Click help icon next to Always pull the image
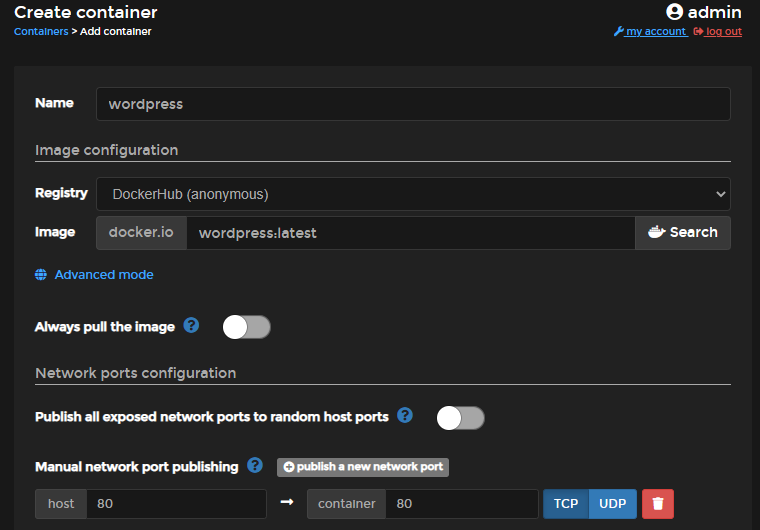The height and width of the screenshot is (530, 760). pyautogui.click(x=191, y=325)
